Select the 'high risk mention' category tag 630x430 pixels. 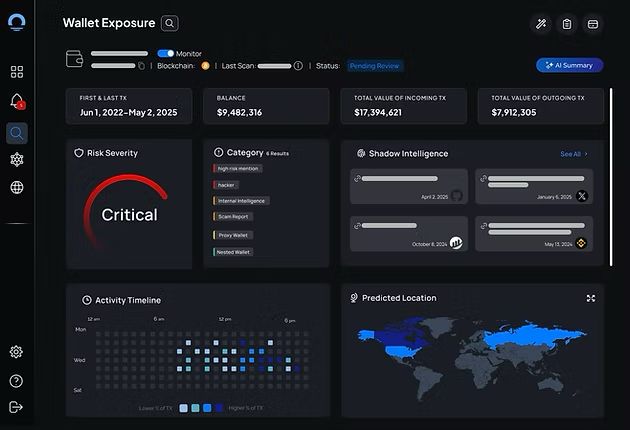click(x=240, y=168)
